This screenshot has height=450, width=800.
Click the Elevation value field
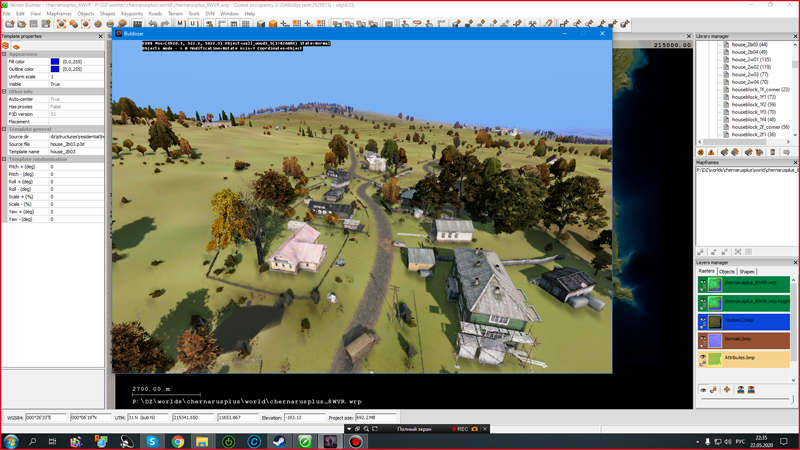pyautogui.click(x=304, y=417)
